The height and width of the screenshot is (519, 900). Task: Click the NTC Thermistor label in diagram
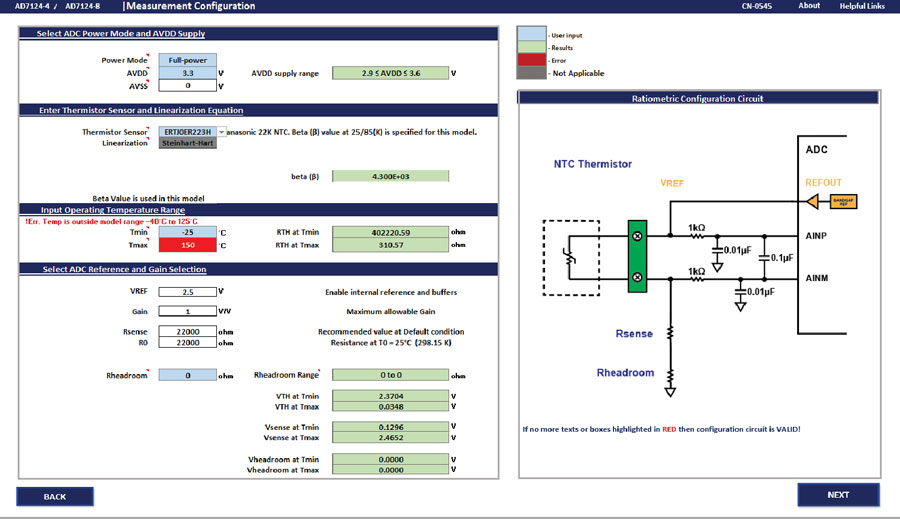(592, 164)
